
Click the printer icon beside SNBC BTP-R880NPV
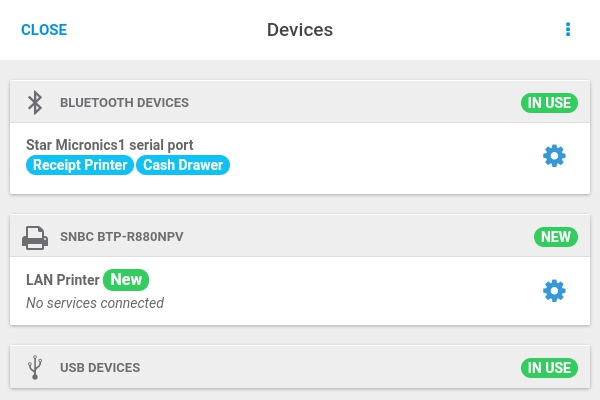tap(35, 238)
